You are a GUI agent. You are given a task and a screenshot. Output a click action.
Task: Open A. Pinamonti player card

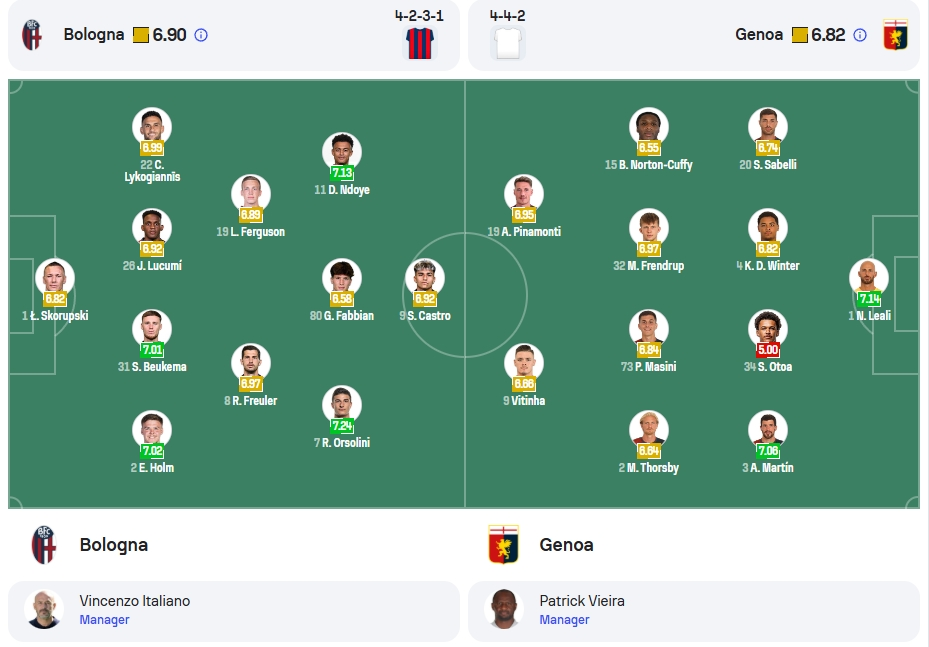pyautogui.click(x=524, y=206)
